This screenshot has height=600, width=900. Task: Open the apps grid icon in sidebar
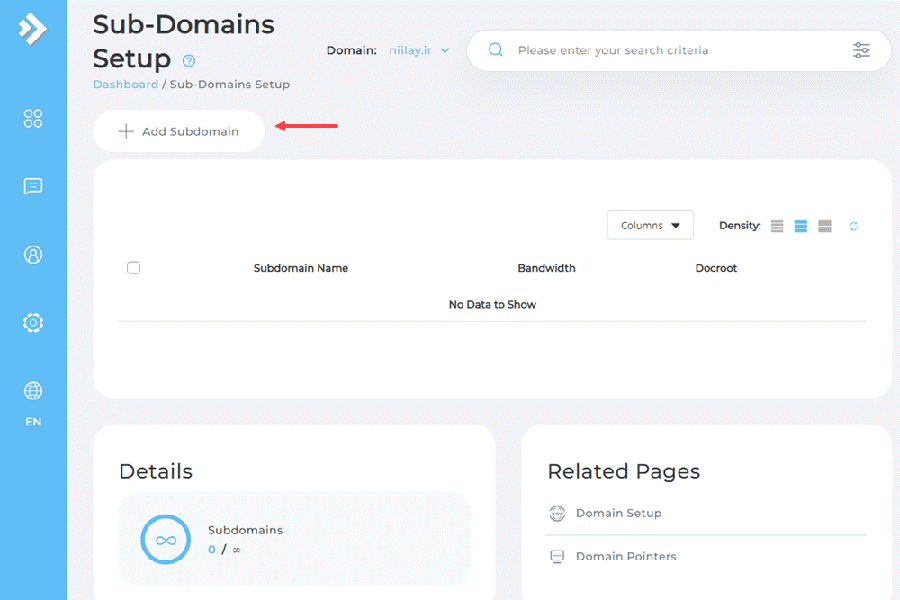click(33, 119)
